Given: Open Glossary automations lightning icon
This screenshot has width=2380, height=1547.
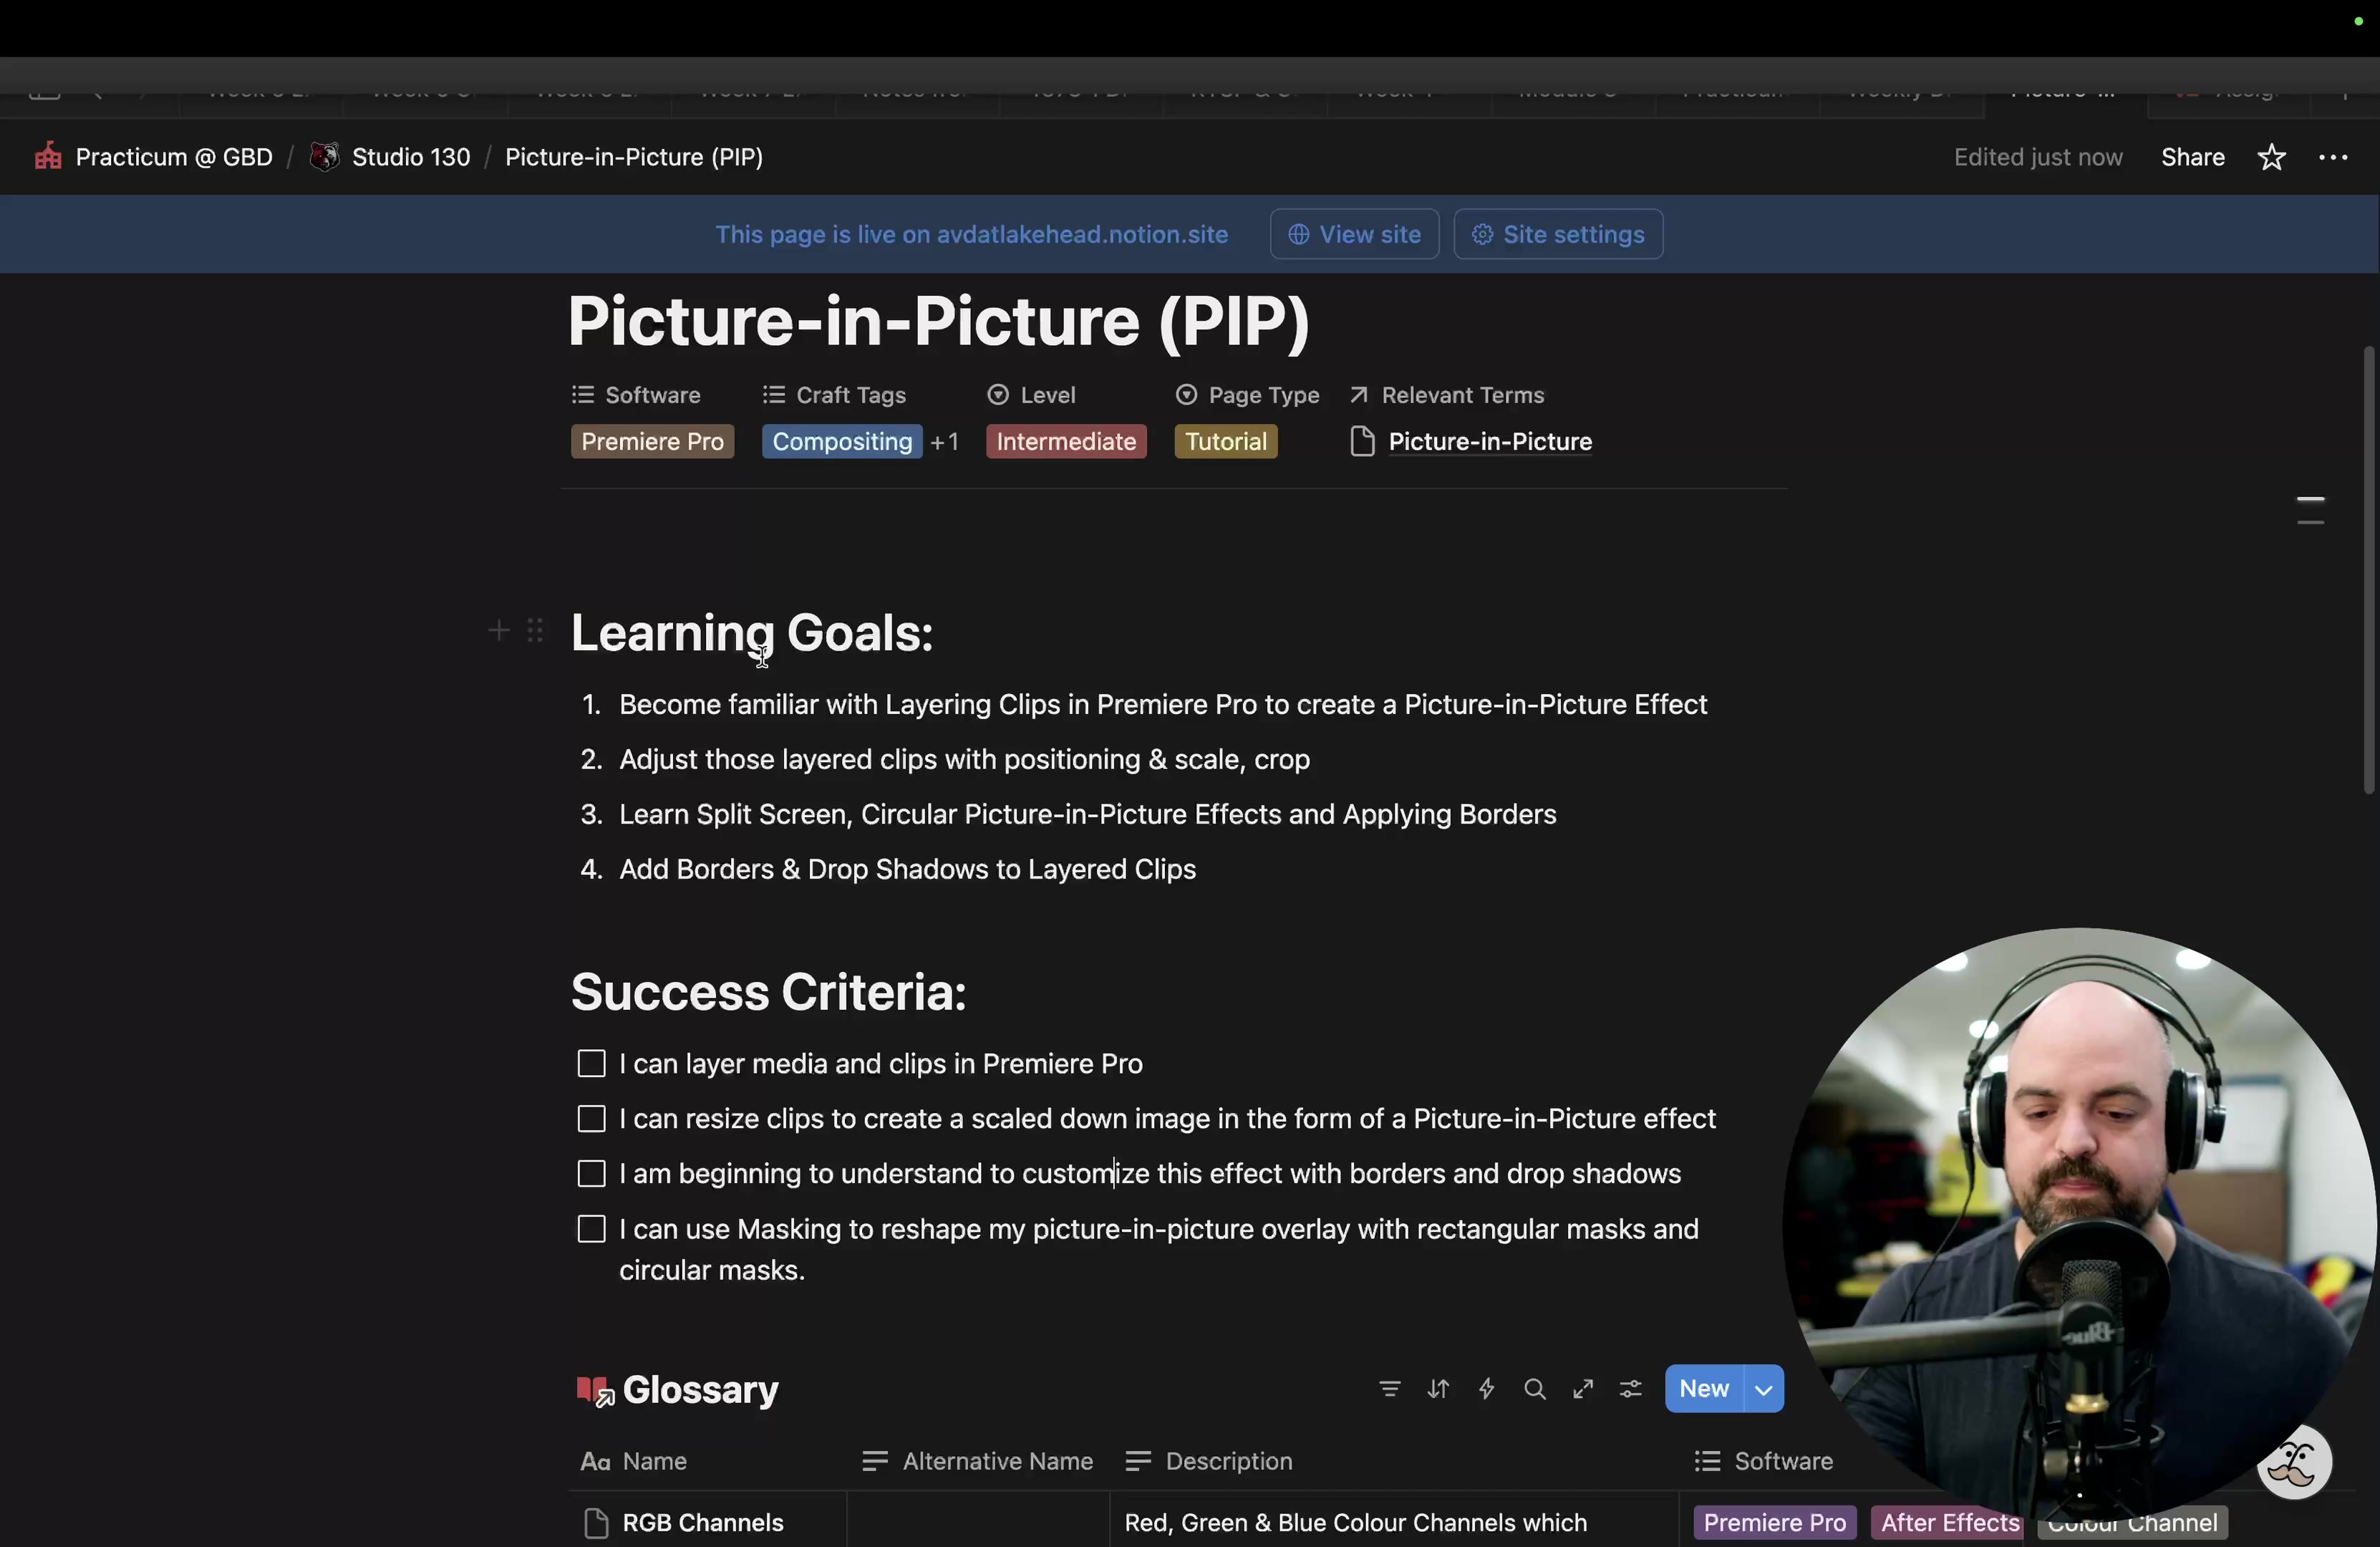Looking at the screenshot, I should click(x=1486, y=1389).
